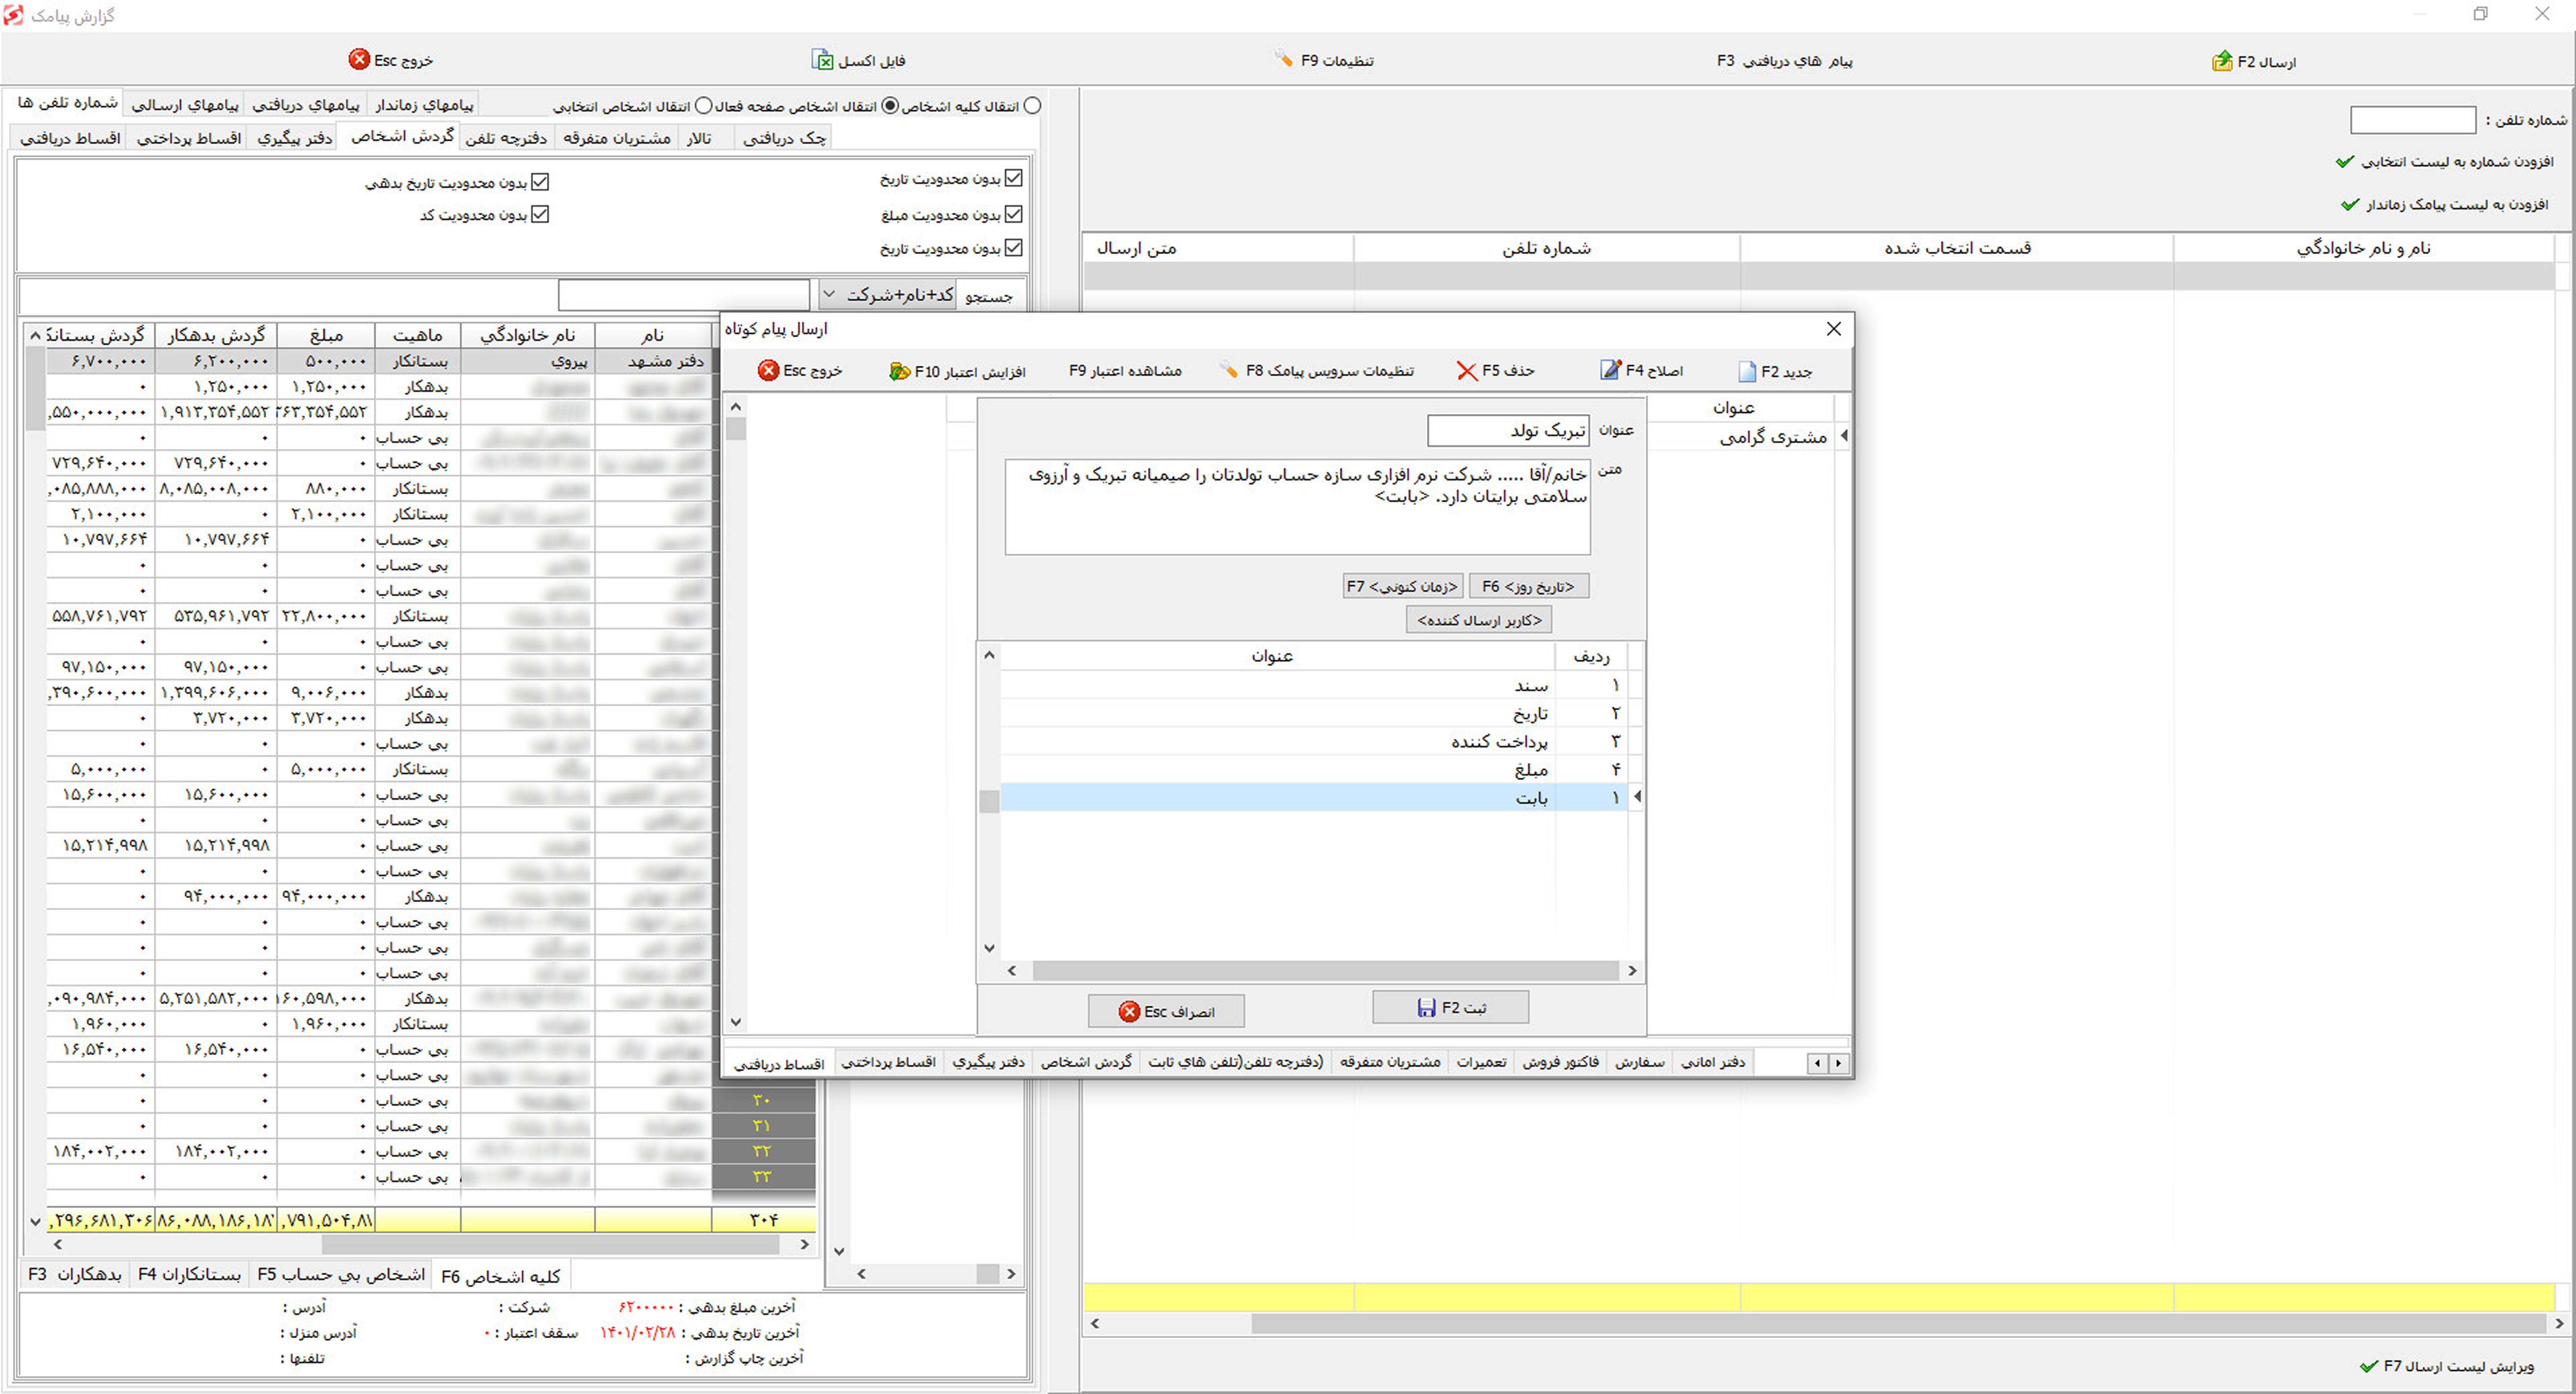Click the red exit icon in main toolbar
Screen dimensions: 2576x1394
pos(359,60)
